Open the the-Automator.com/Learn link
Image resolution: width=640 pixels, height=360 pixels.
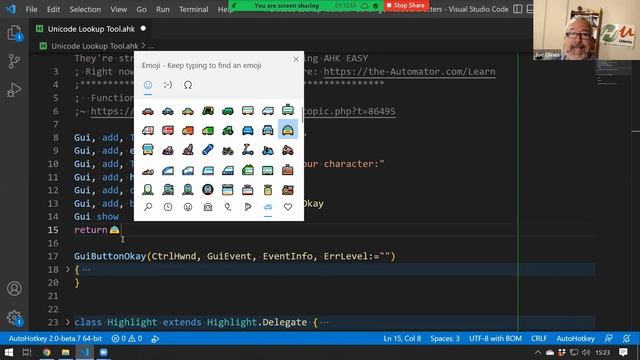click(x=409, y=71)
